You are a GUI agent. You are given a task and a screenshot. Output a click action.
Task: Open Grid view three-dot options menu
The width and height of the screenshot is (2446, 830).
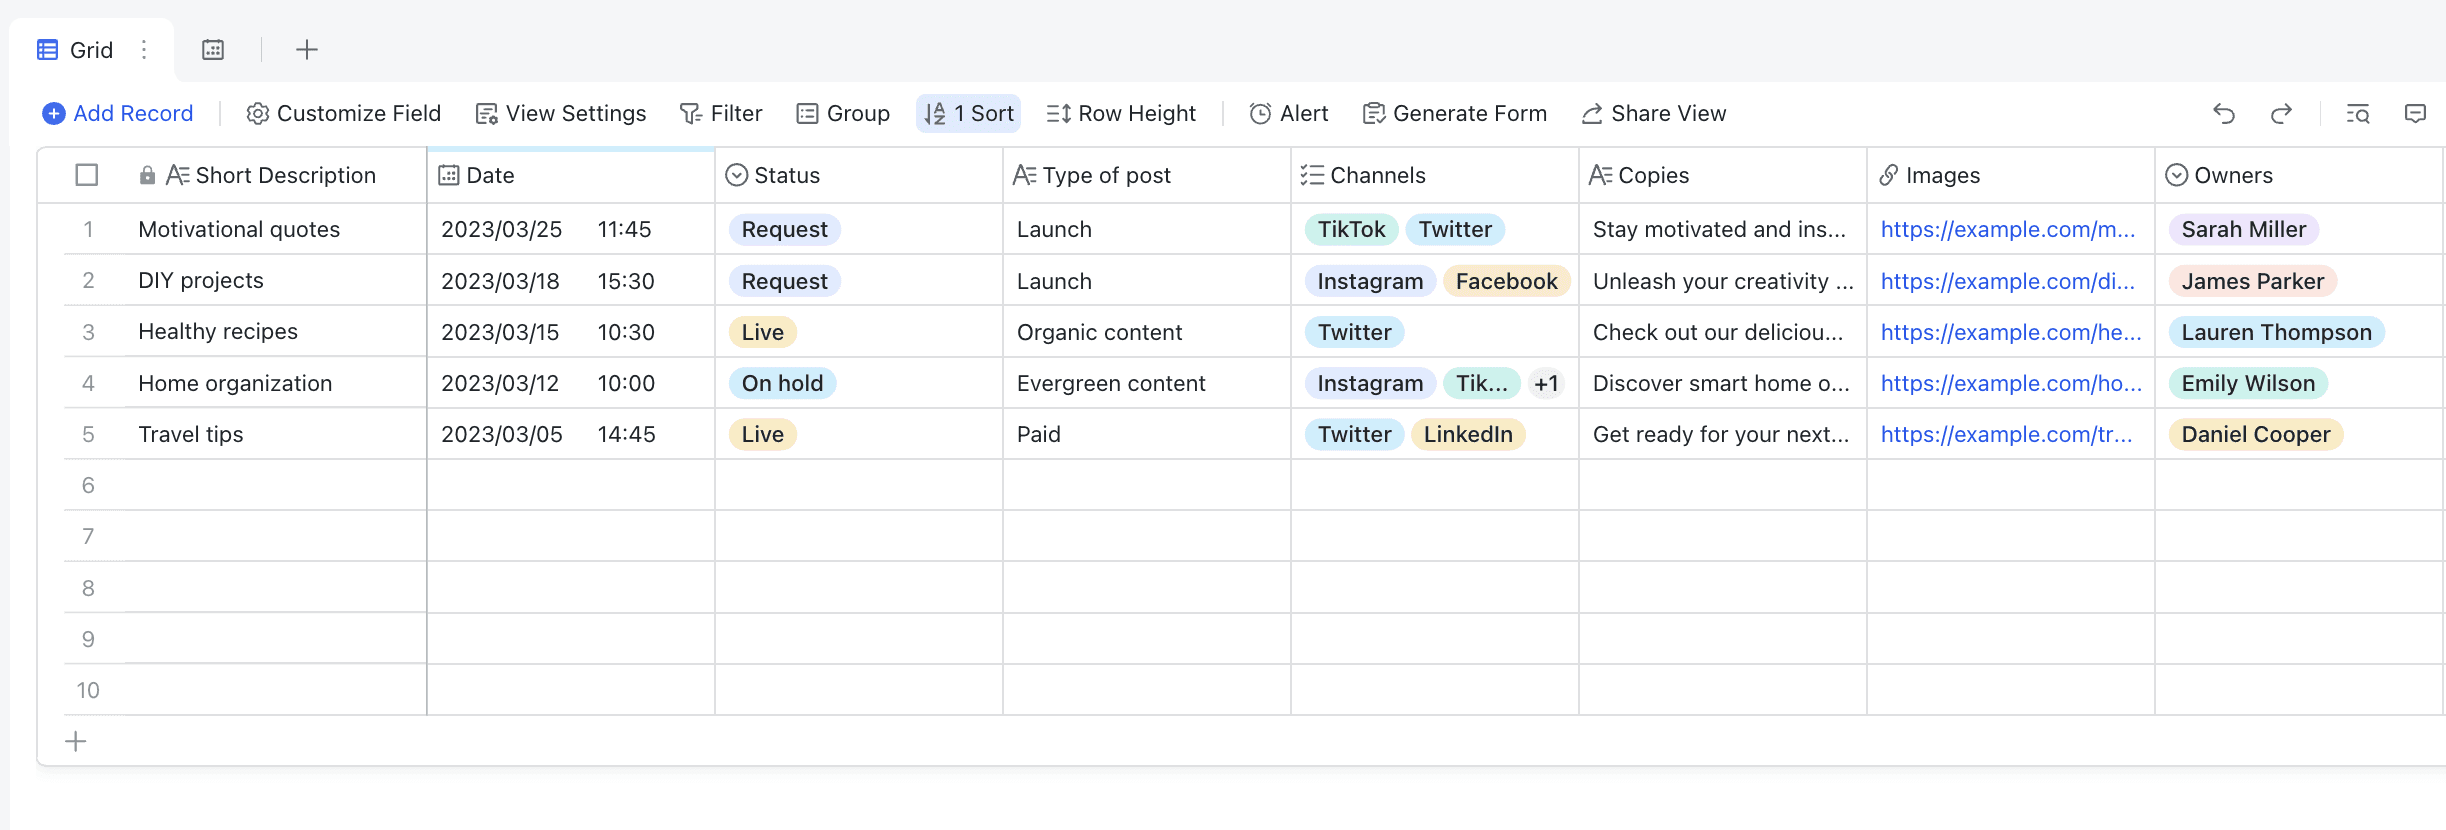click(144, 50)
